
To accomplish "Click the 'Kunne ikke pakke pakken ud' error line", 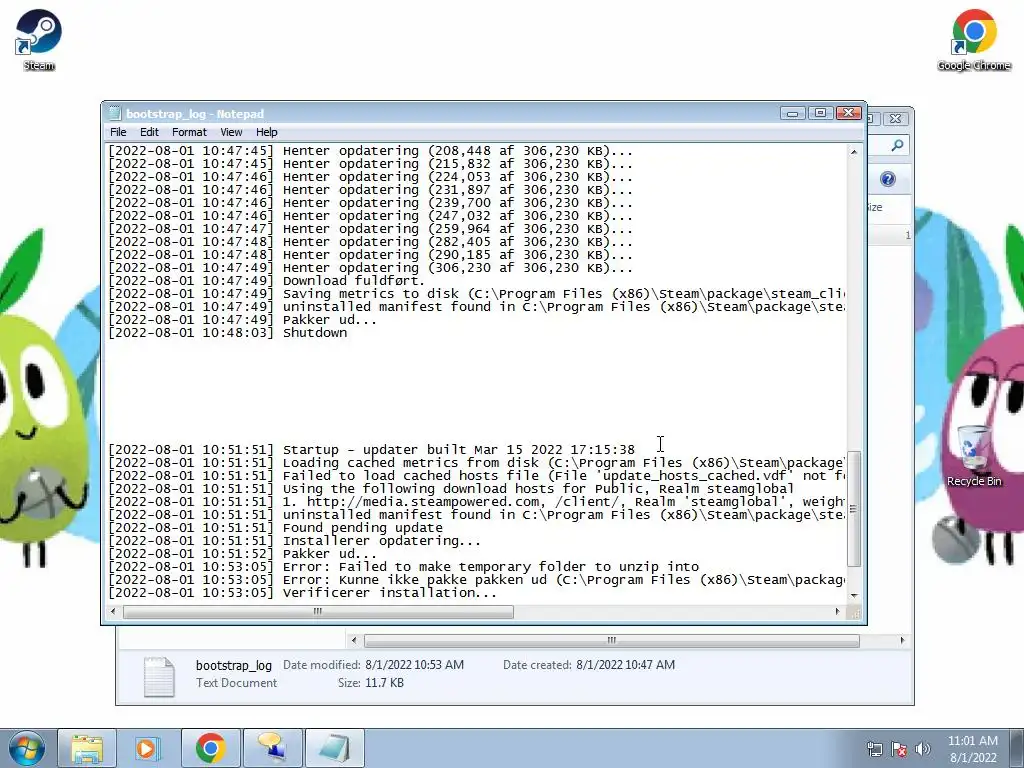I will tap(477, 580).
